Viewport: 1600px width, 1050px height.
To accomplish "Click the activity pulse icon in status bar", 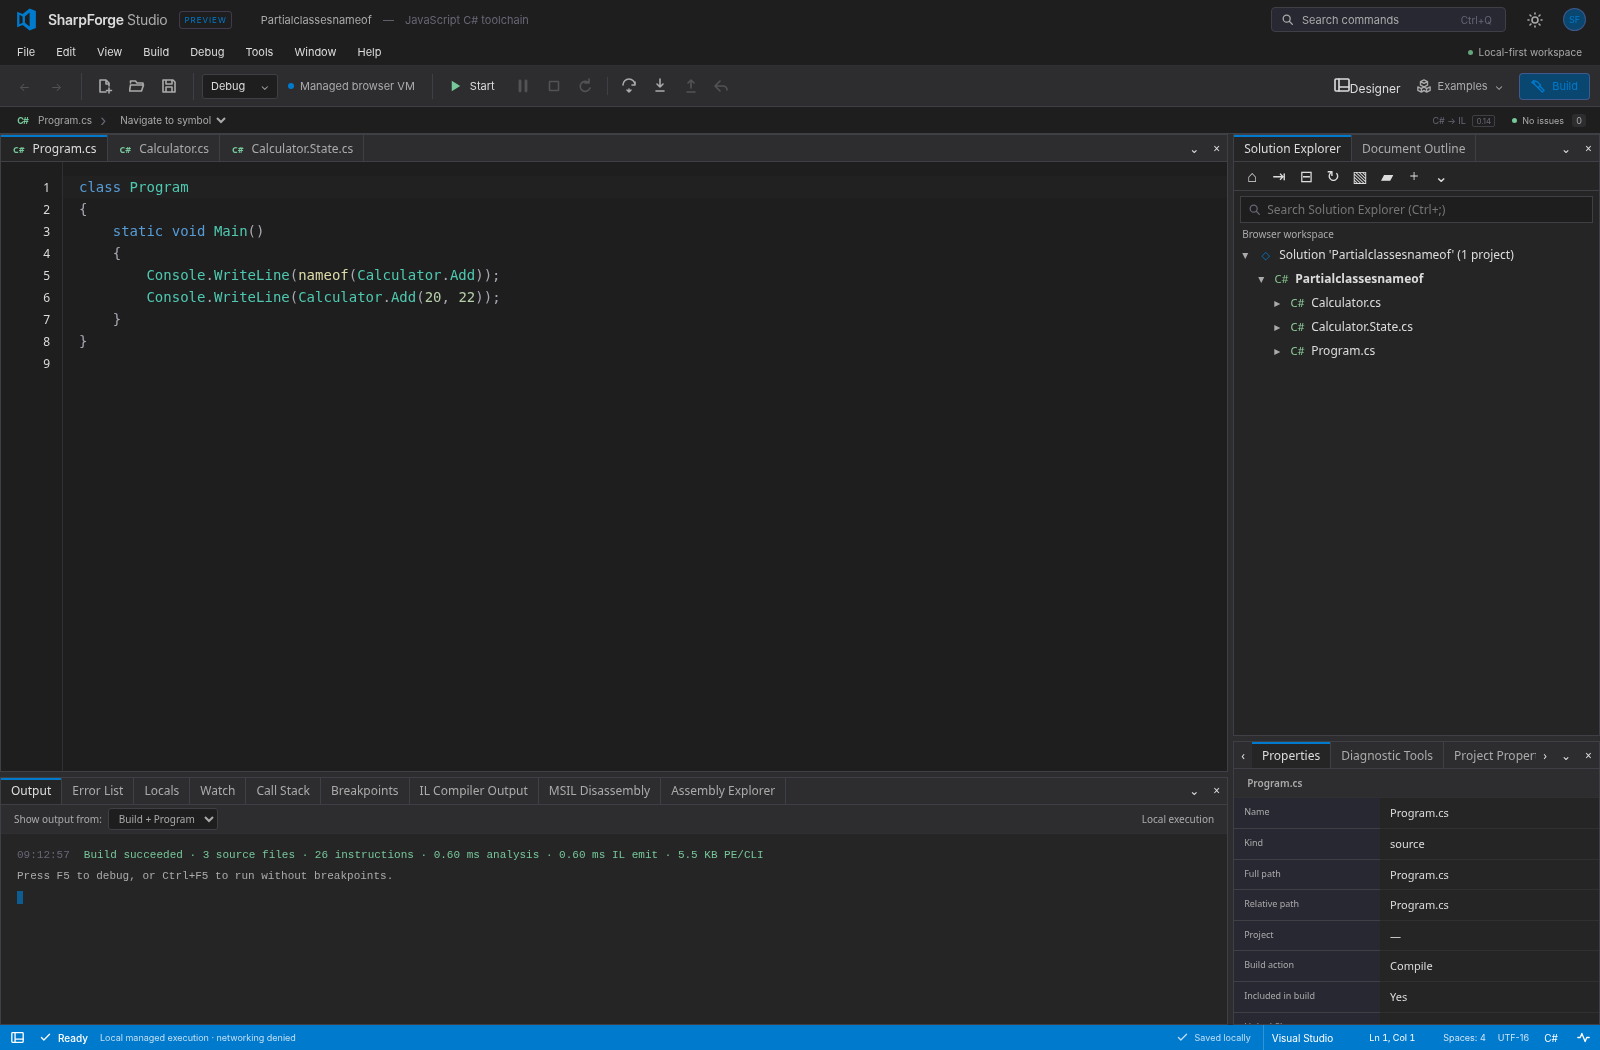I will tap(1584, 1038).
